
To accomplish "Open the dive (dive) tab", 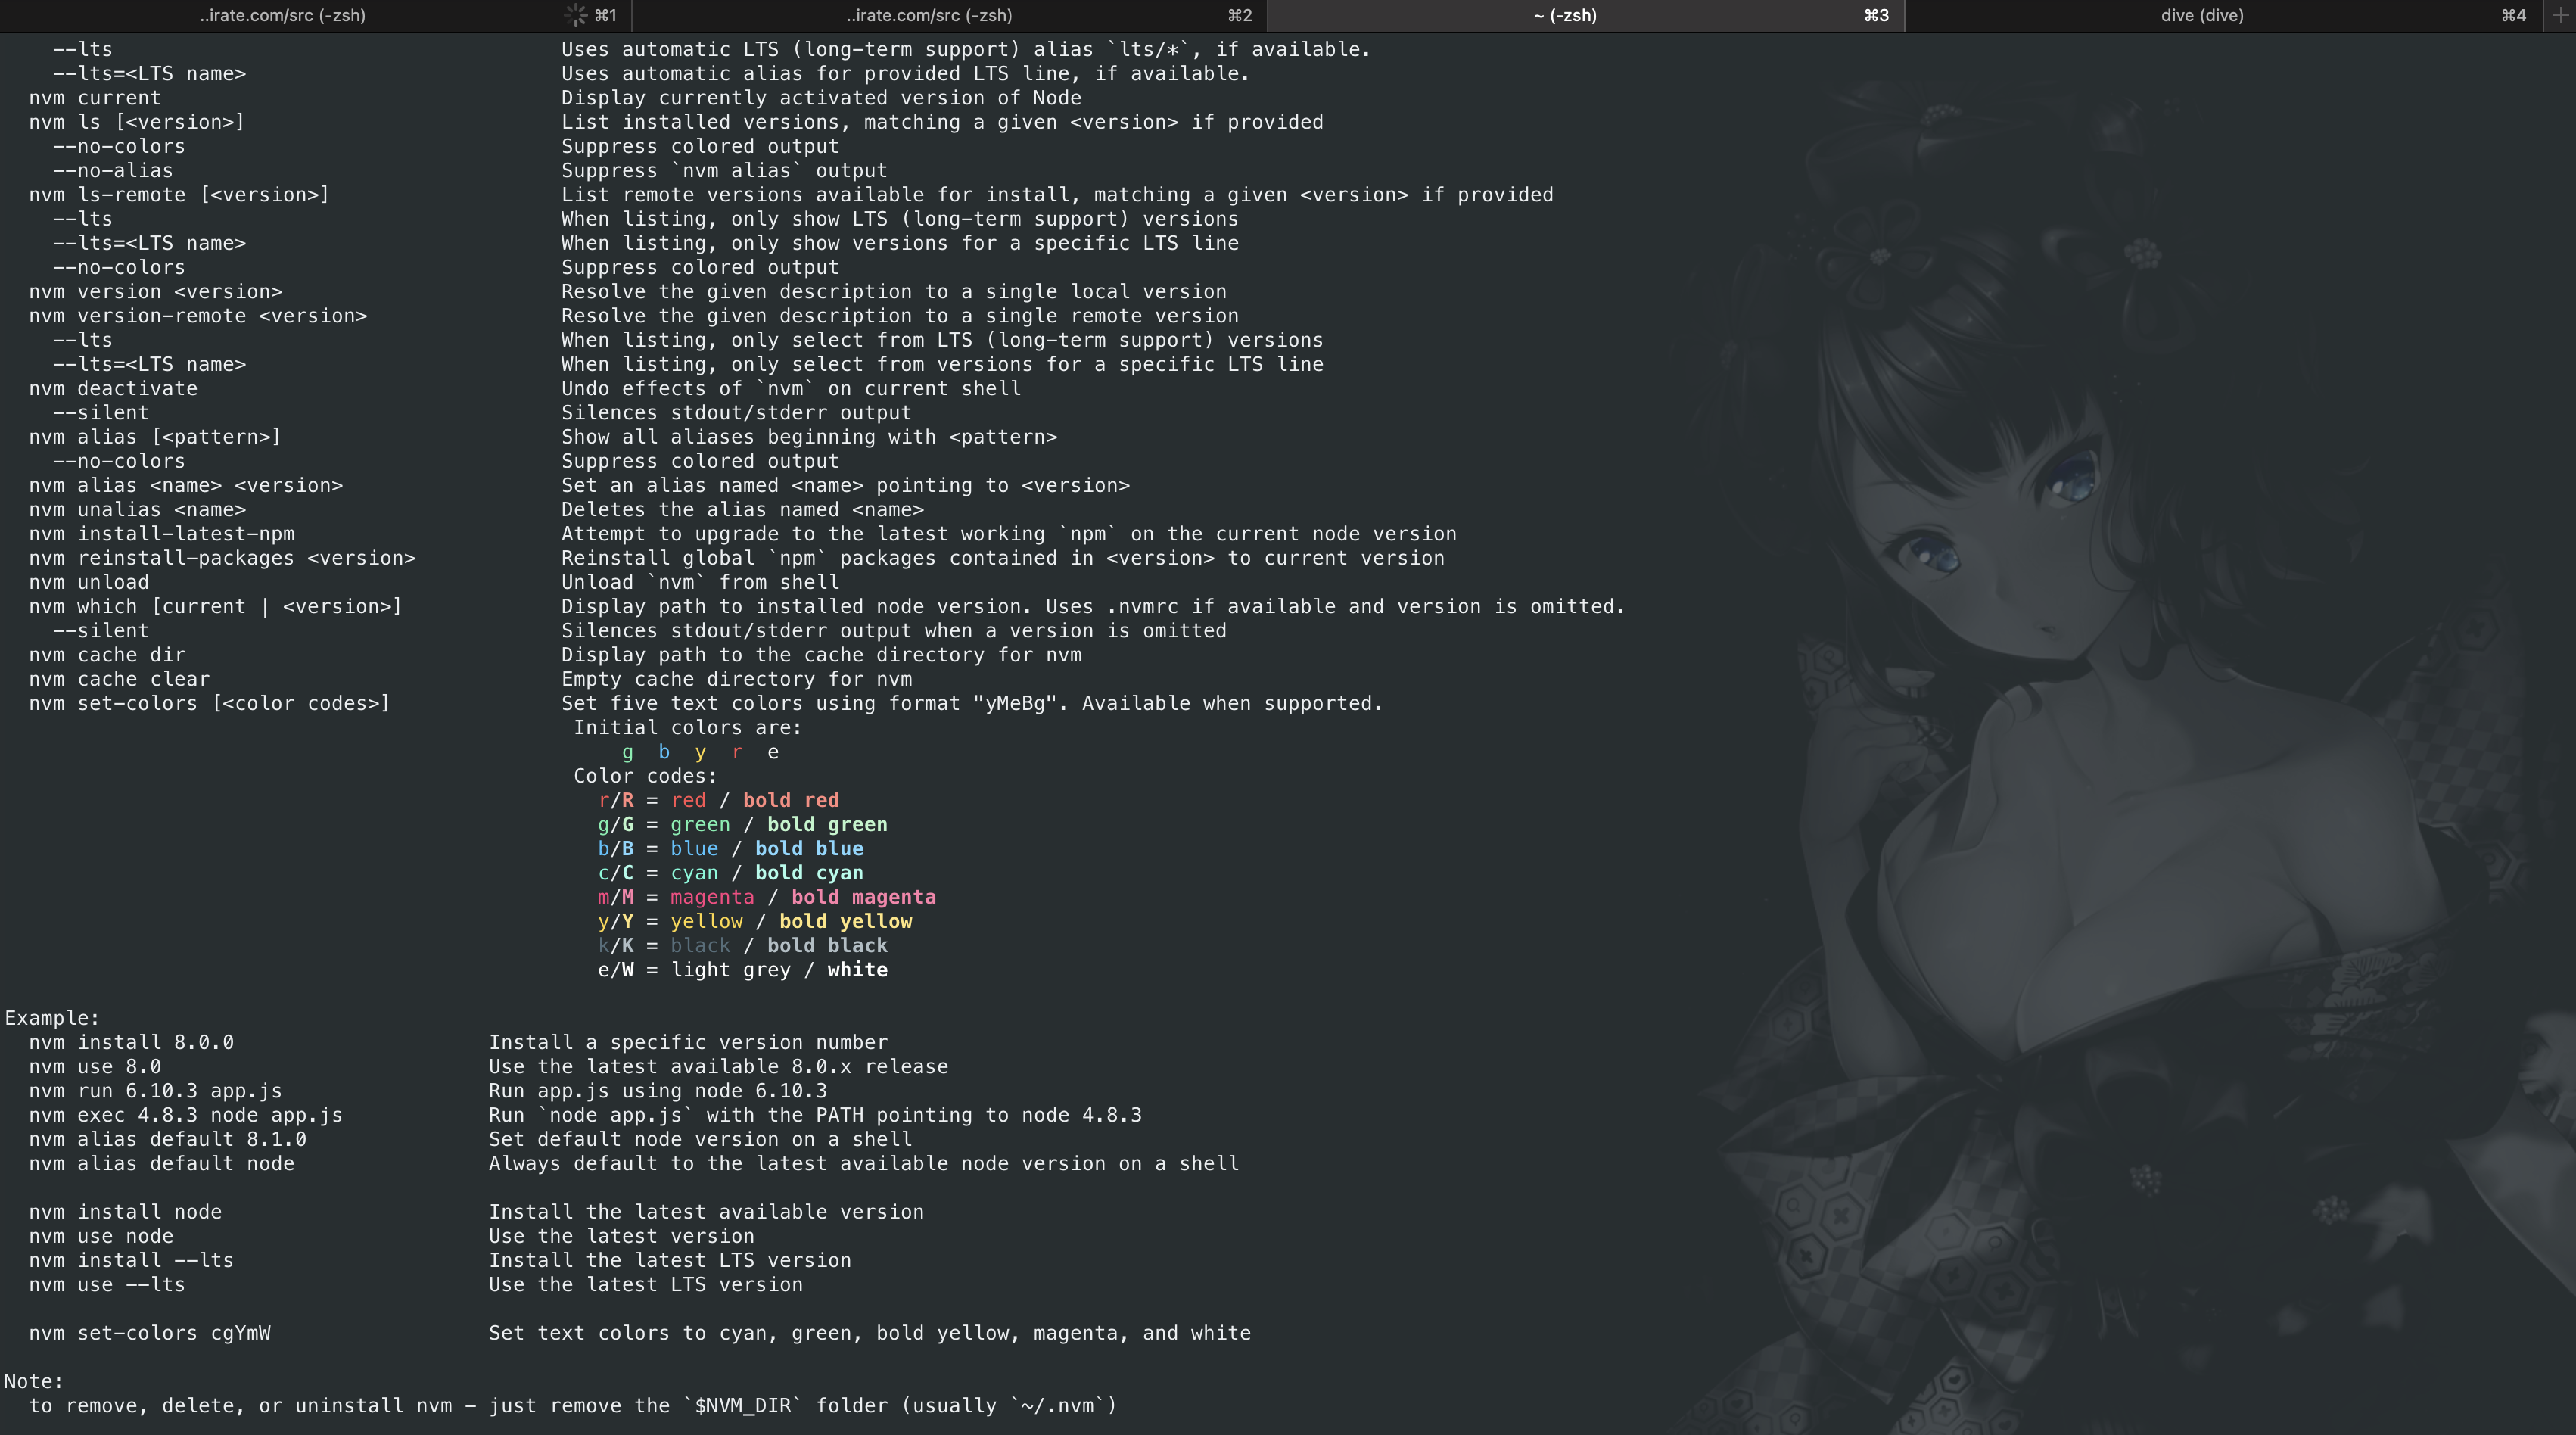I will 2201,15.
